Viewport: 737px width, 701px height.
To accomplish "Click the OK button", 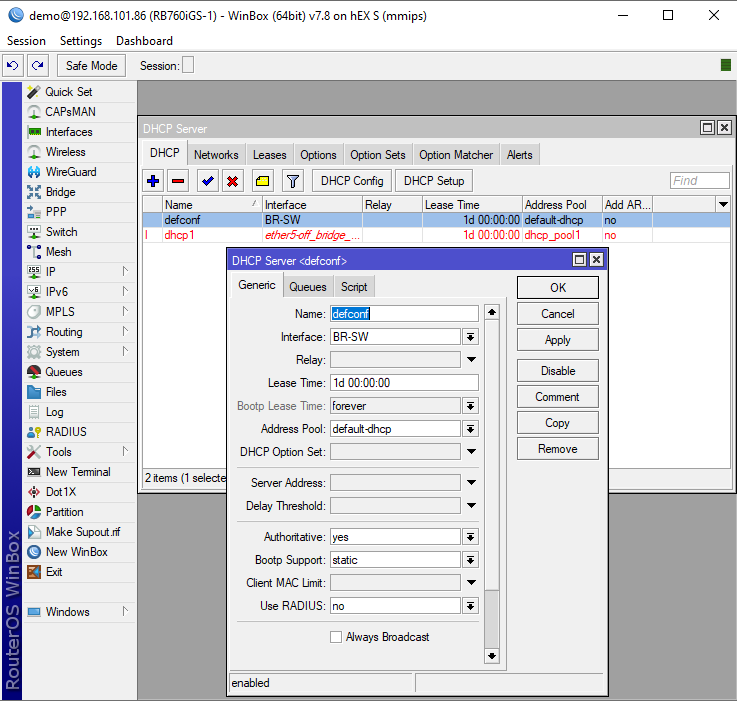I will pyautogui.click(x=558, y=288).
